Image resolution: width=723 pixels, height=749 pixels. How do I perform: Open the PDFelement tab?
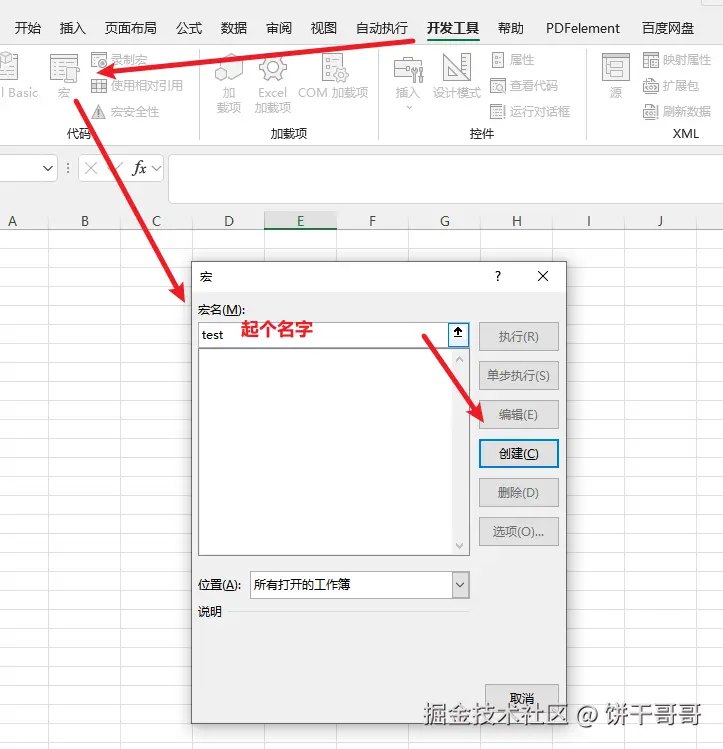coord(583,28)
